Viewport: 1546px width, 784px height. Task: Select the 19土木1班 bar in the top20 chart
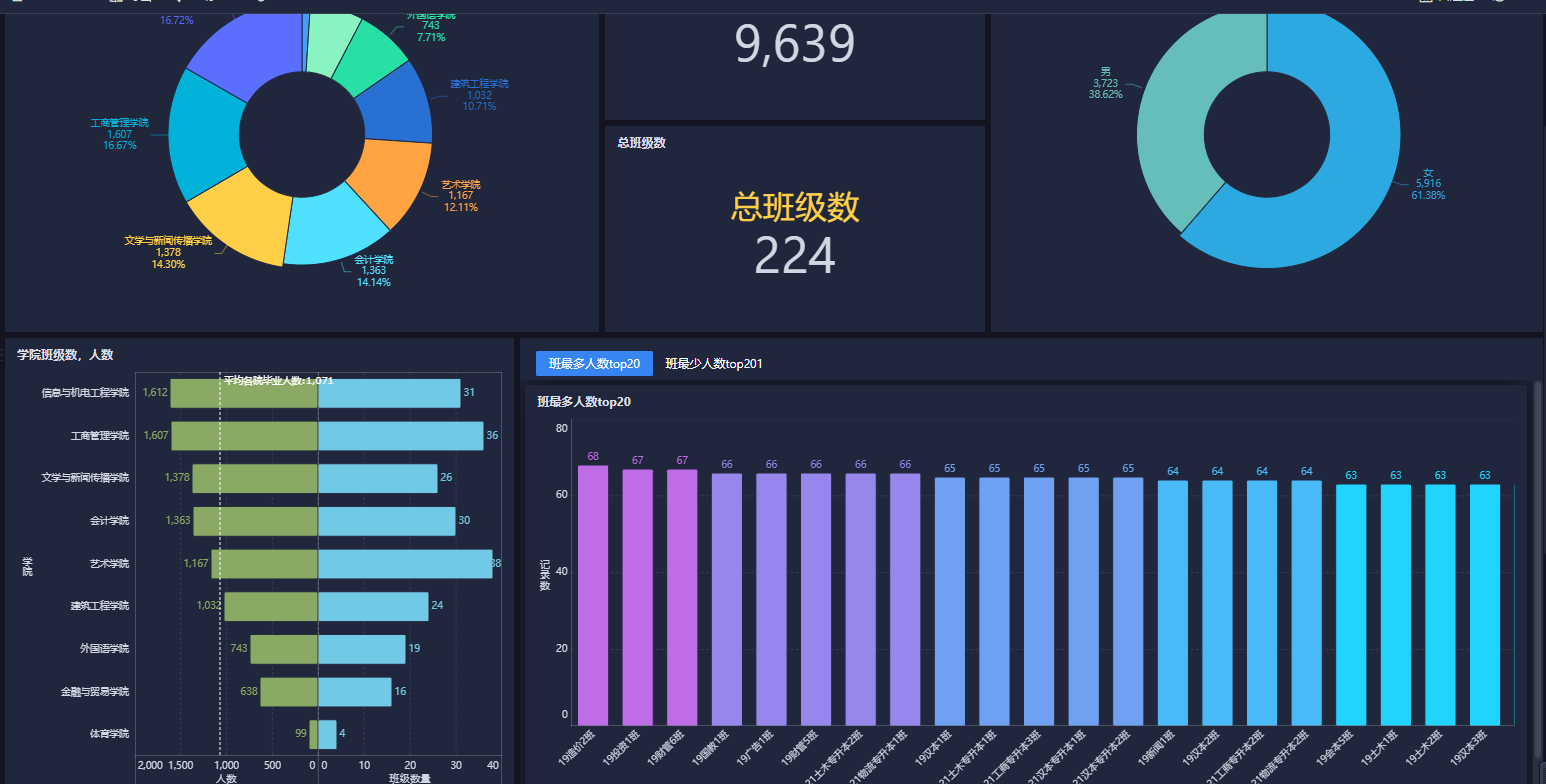[x=1396, y=605]
